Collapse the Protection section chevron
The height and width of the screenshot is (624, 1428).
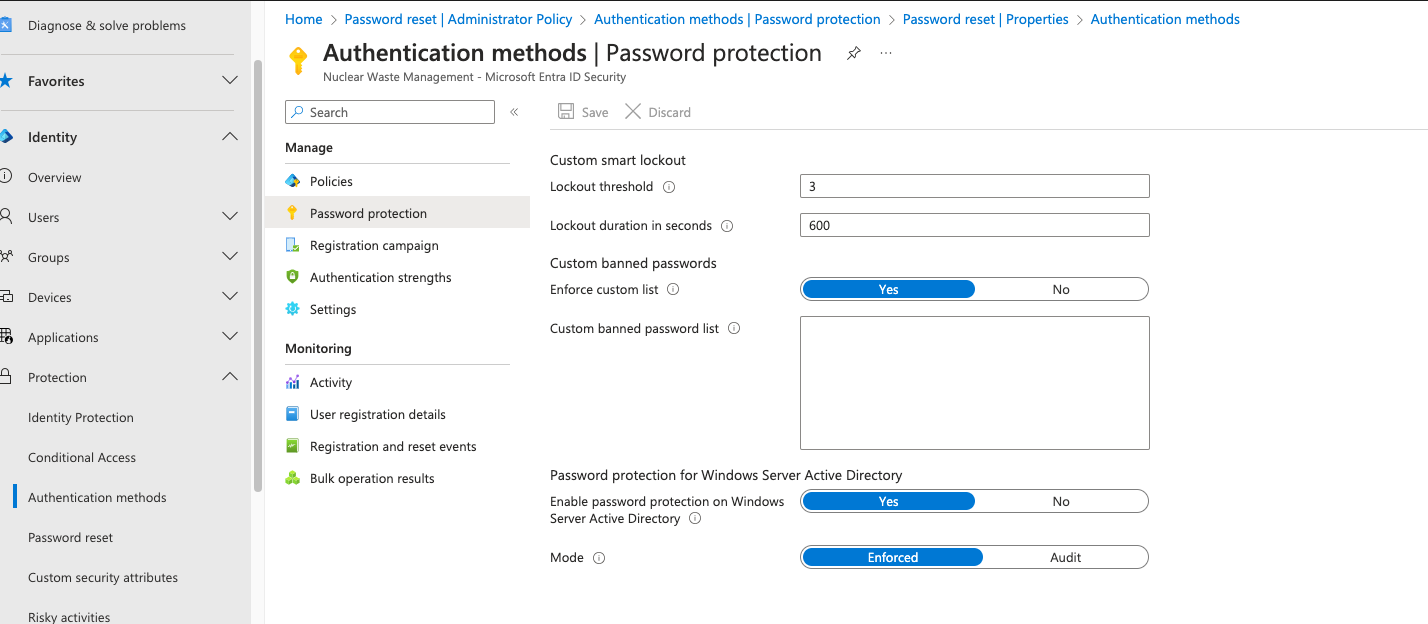click(229, 377)
